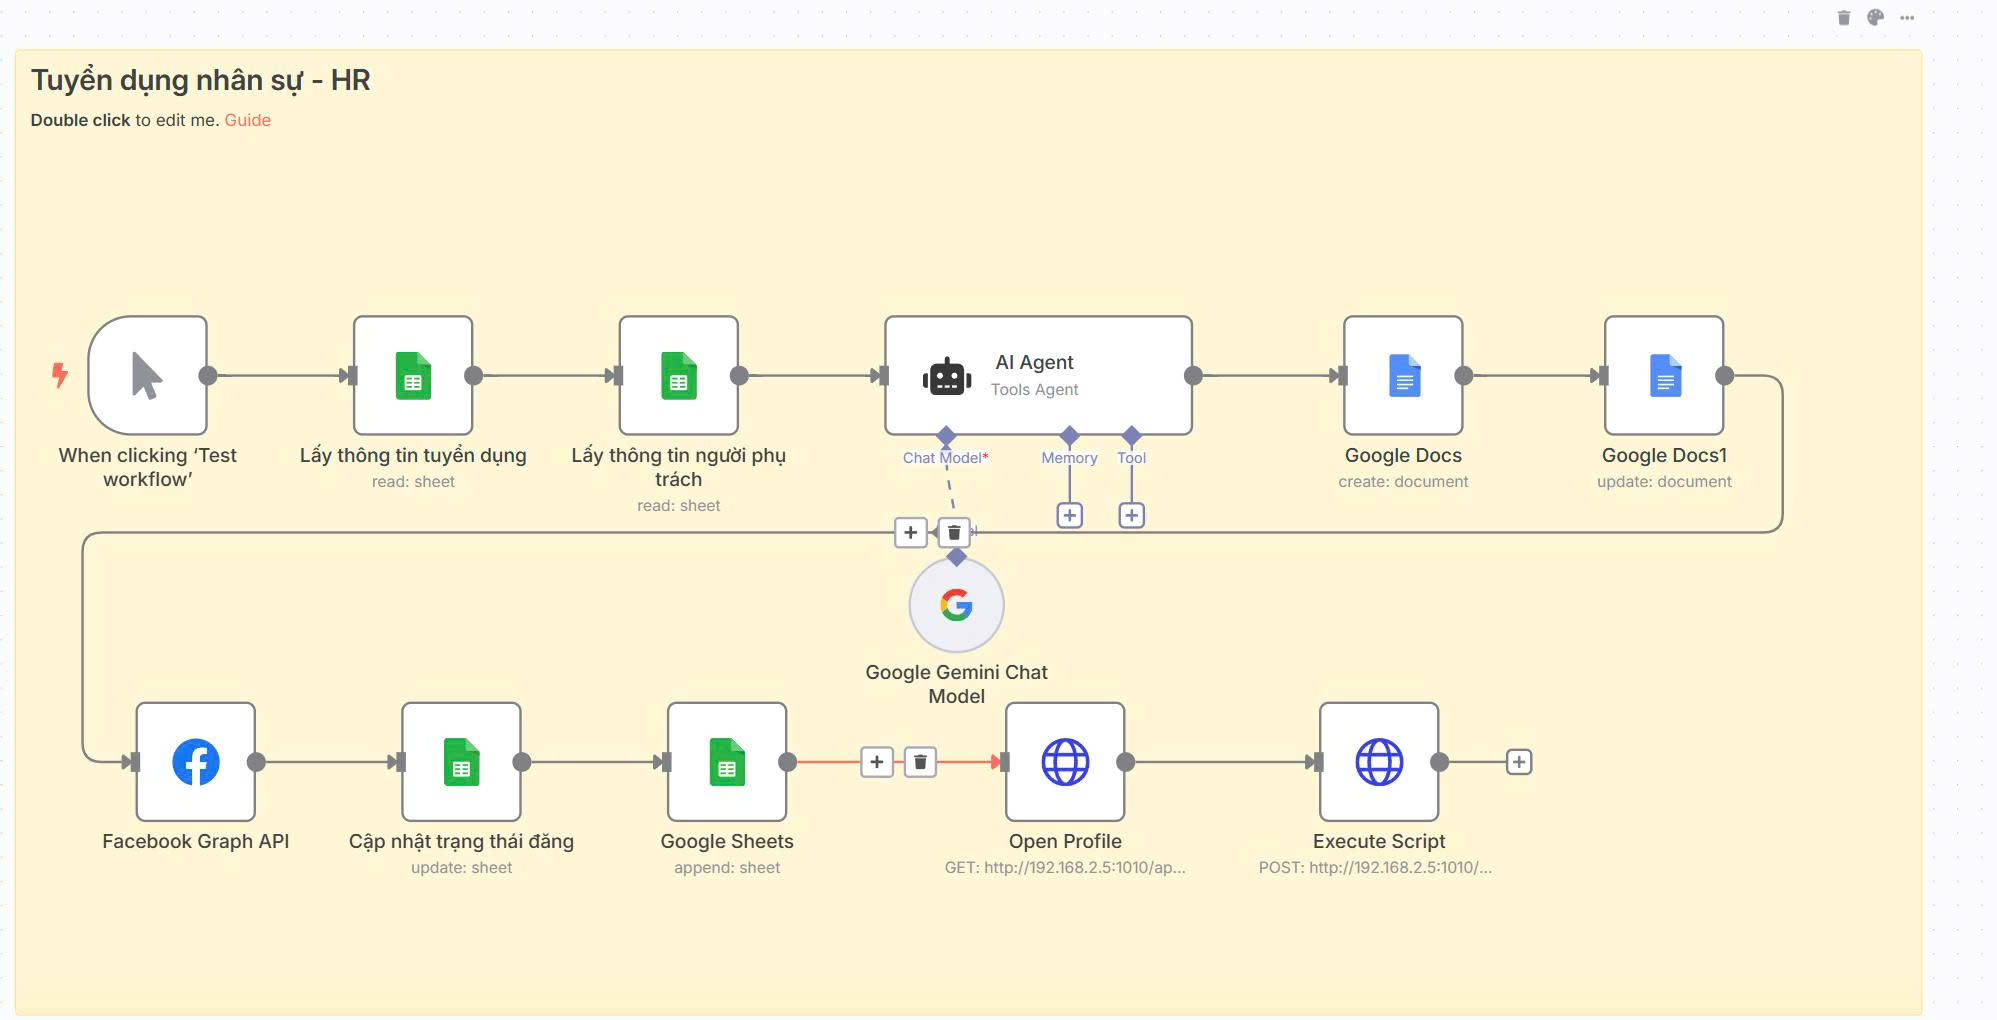Screen dimensions: 1997x1020
Task: Select the Execute Script globe node
Action: 1379,762
